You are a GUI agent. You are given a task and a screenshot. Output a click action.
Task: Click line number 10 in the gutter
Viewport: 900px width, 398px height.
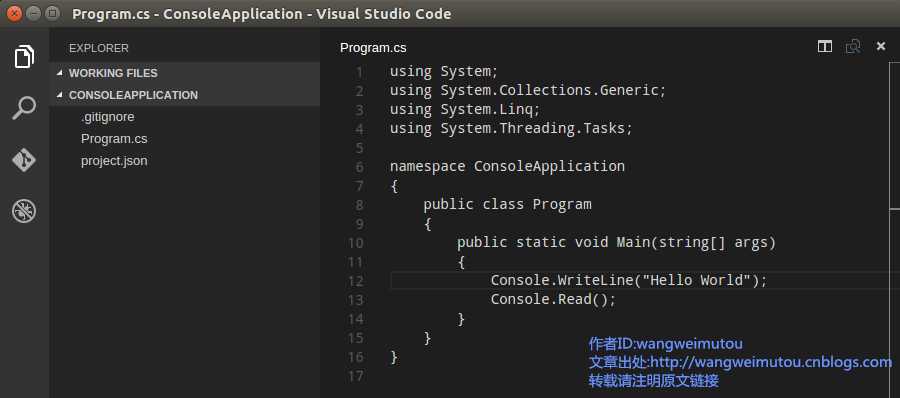point(356,243)
